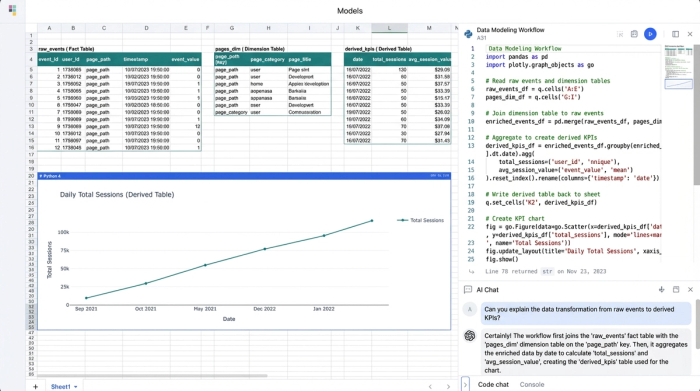Click the event_value header cell
Image resolution: width=700 pixels, height=391 pixels.
(185, 59)
